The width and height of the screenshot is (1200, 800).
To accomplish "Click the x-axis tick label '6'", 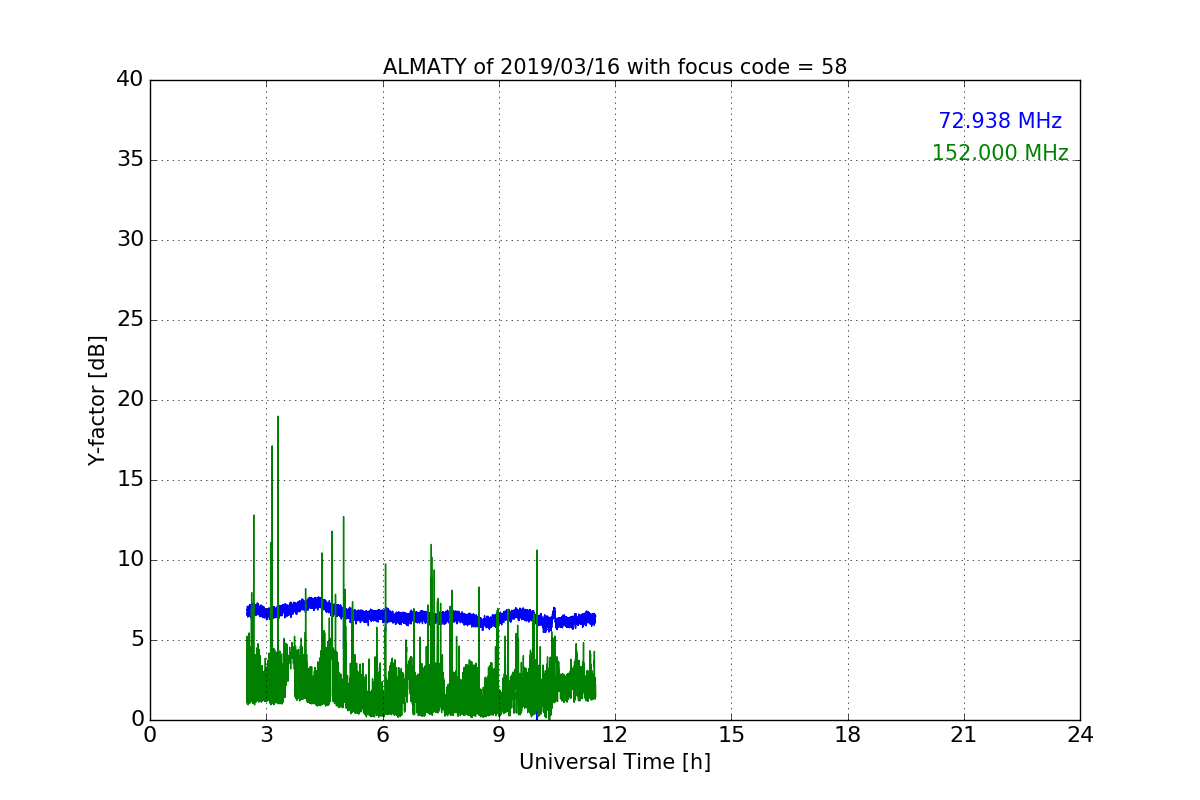I will pos(383,735).
